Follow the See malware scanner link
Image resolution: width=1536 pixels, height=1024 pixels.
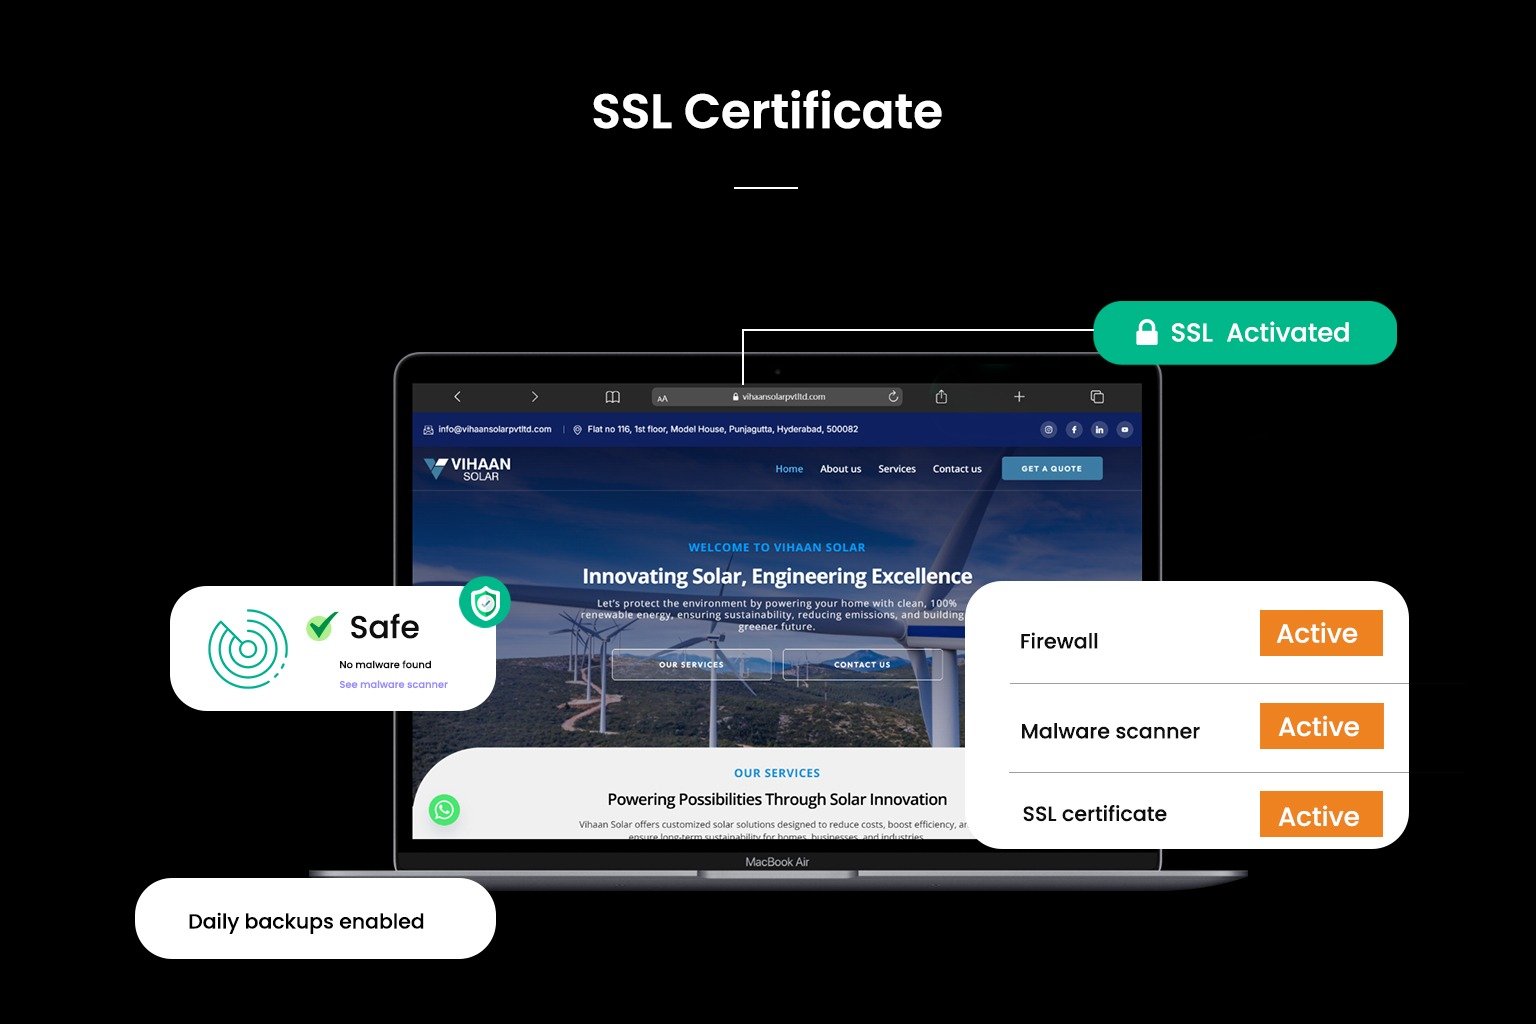click(x=393, y=685)
